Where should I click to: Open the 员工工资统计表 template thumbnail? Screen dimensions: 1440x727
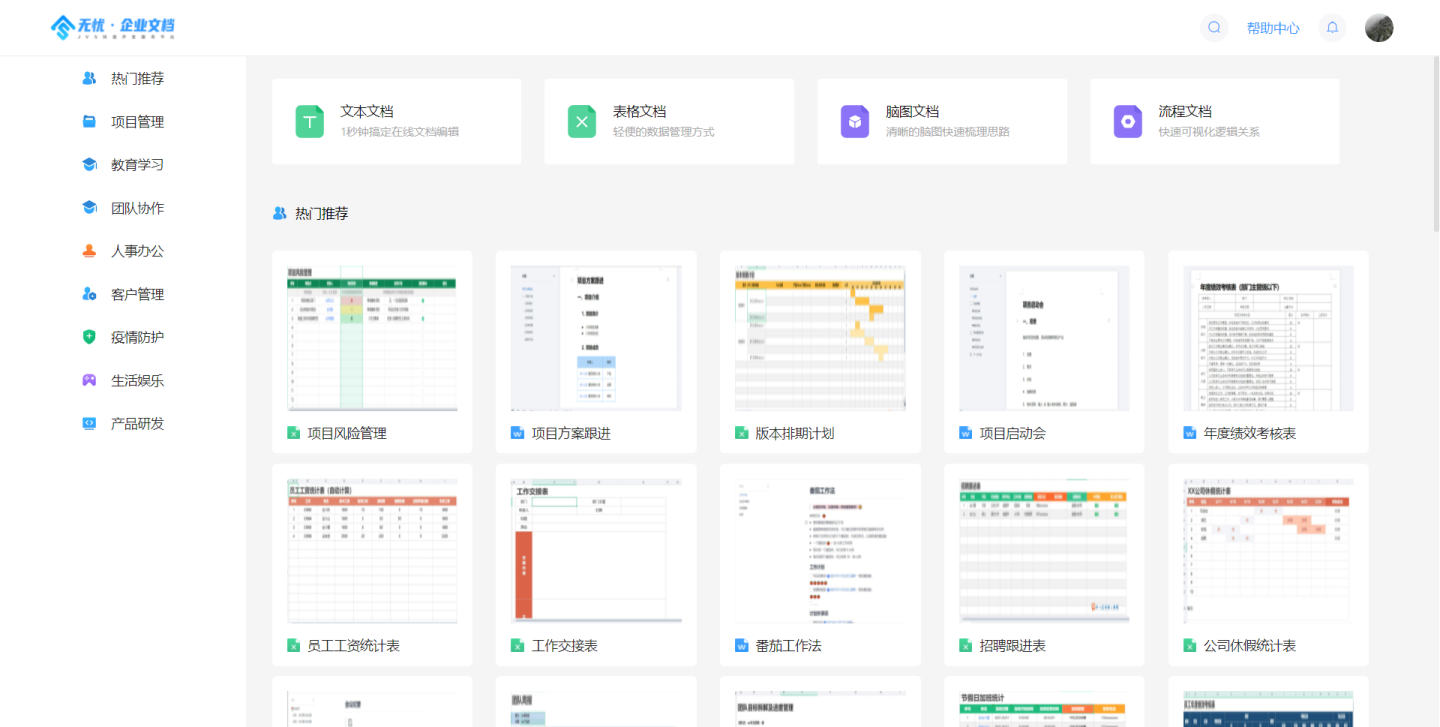click(x=372, y=551)
